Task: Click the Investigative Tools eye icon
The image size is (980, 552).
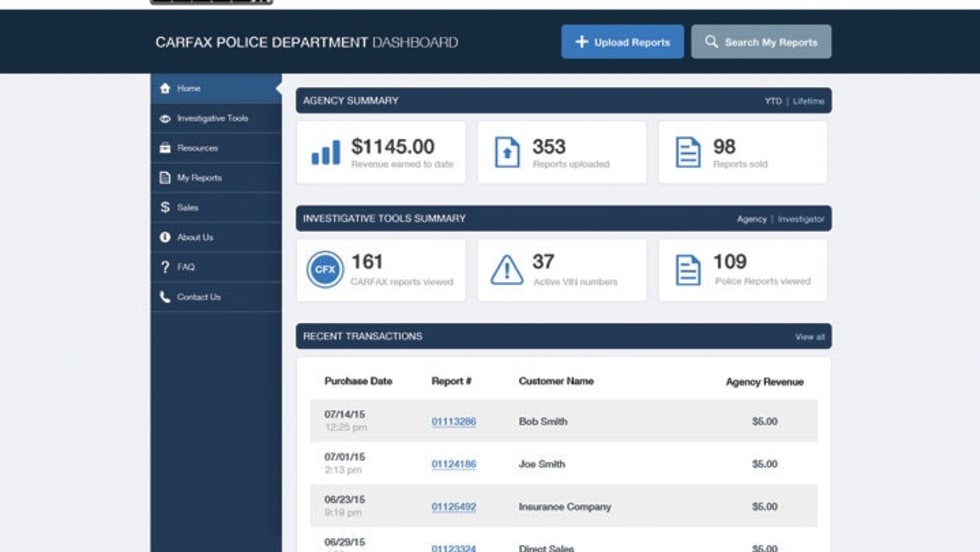Action: [x=165, y=119]
